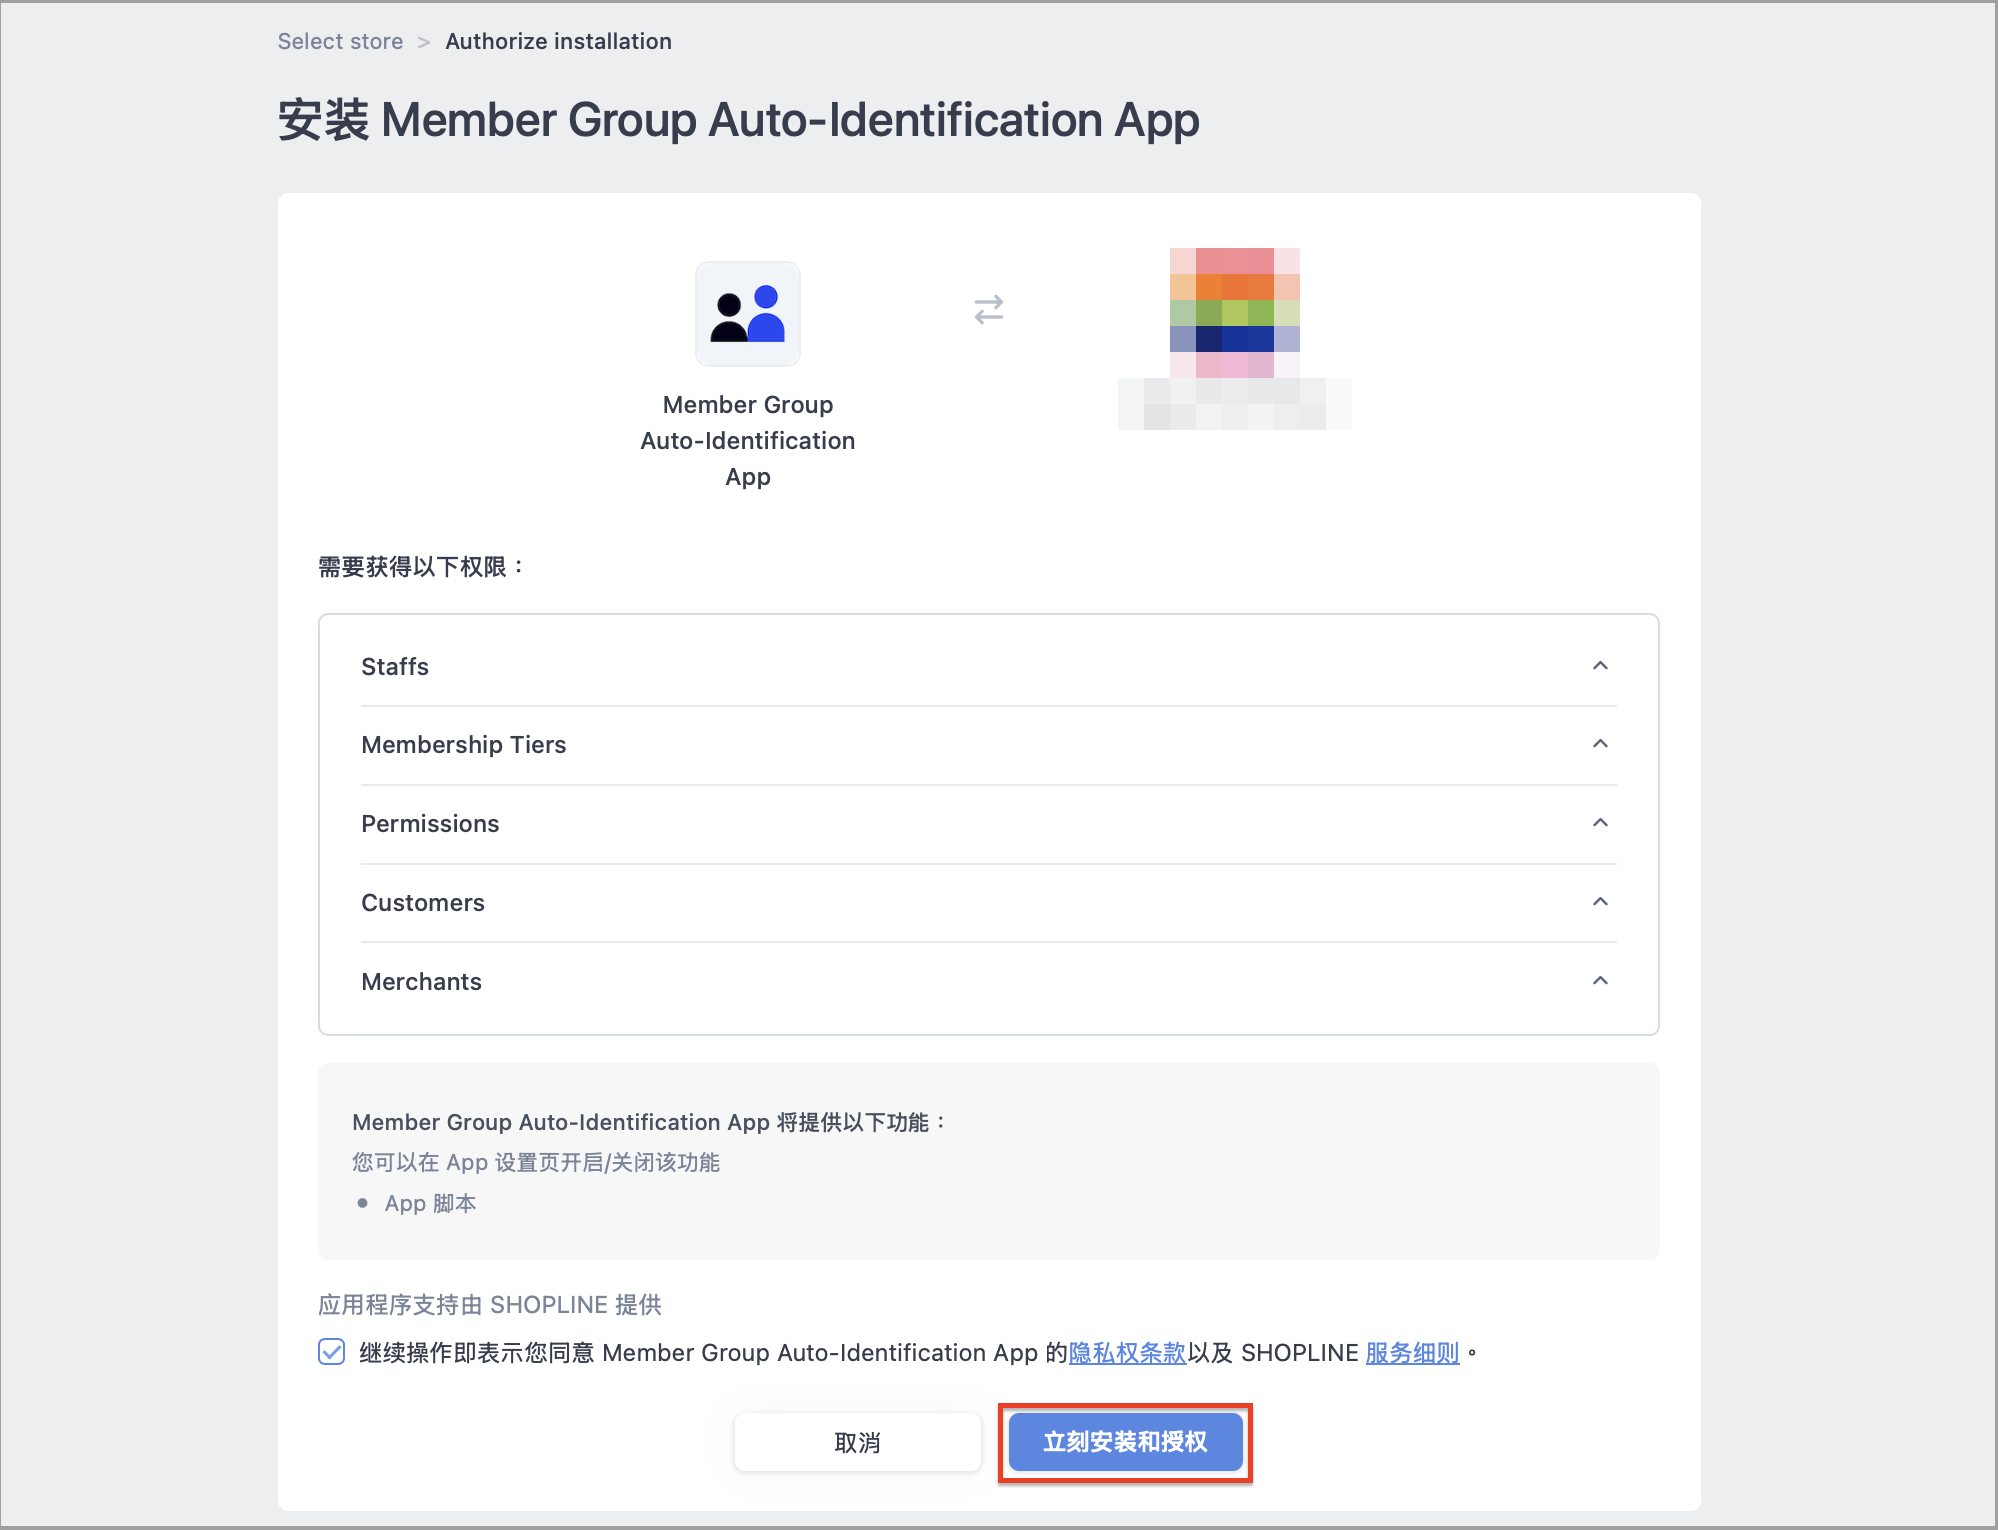Click the pixelated store logo thumbnail
The height and width of the screenshot is (1530, 1998).
pyautogui.click(x=1235, y=313)
